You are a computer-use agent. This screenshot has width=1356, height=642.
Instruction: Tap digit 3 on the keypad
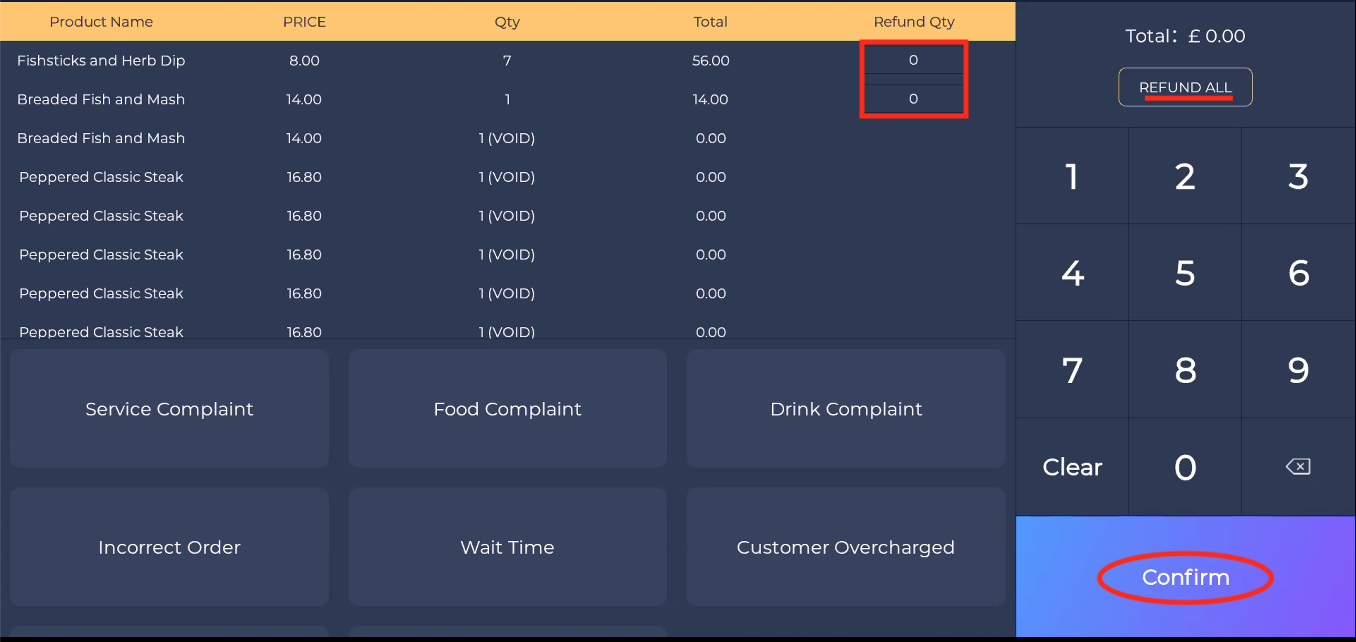coord(1298,176)
